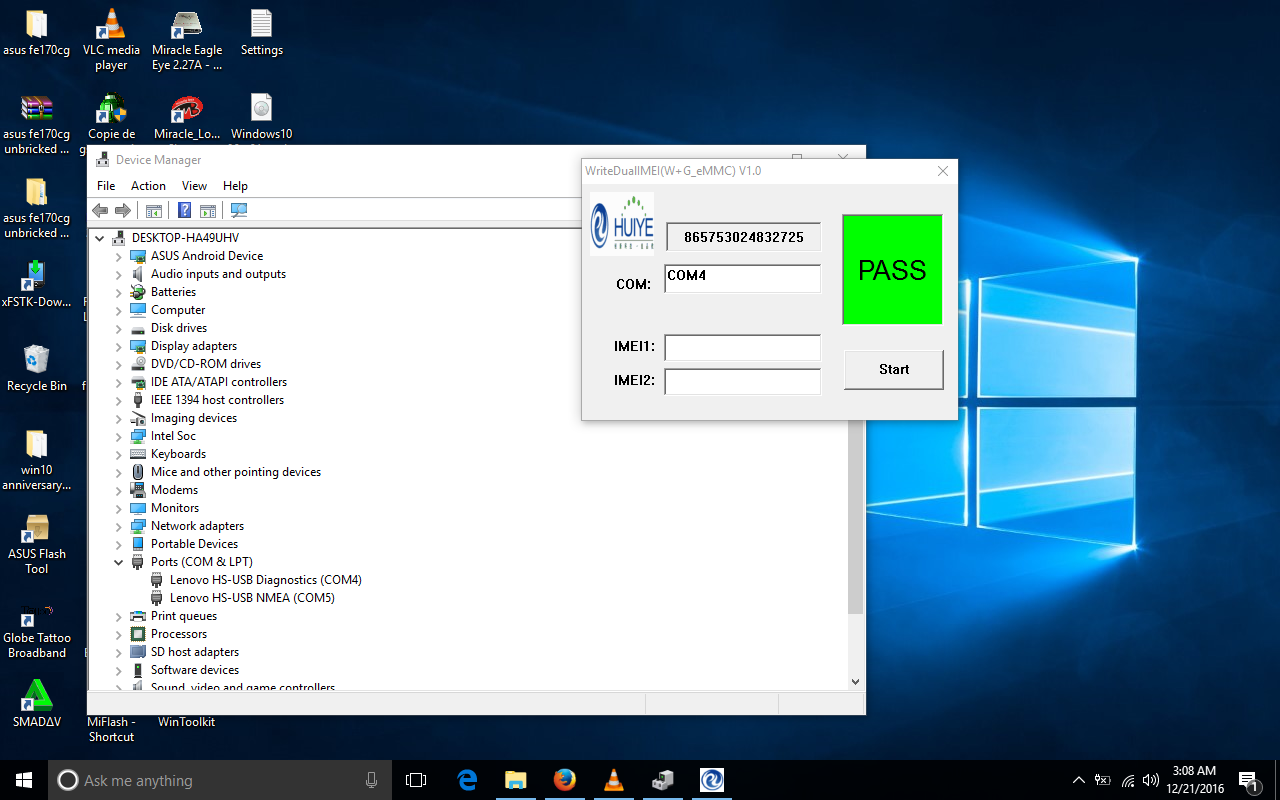Expand the Processors node

118,634
